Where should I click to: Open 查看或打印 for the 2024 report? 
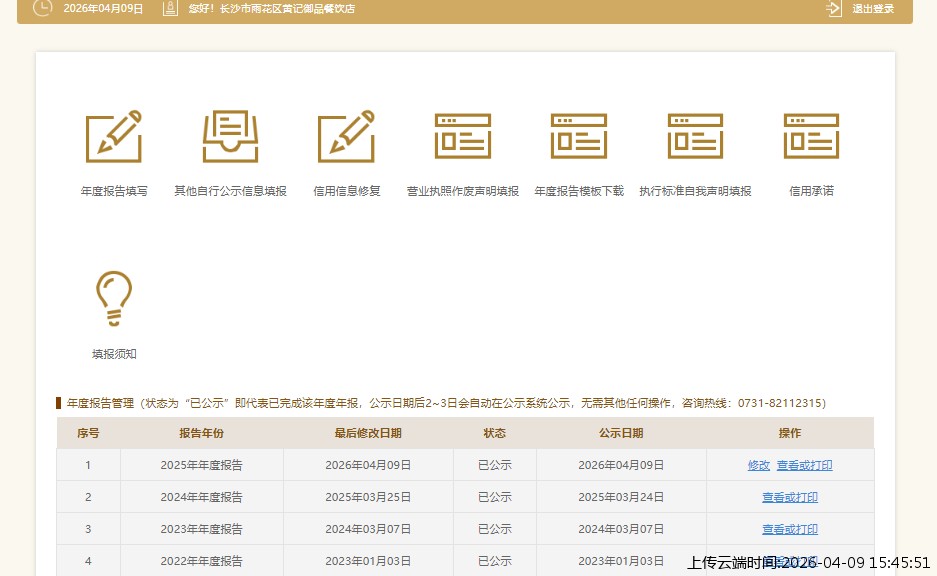pos(789,497)
